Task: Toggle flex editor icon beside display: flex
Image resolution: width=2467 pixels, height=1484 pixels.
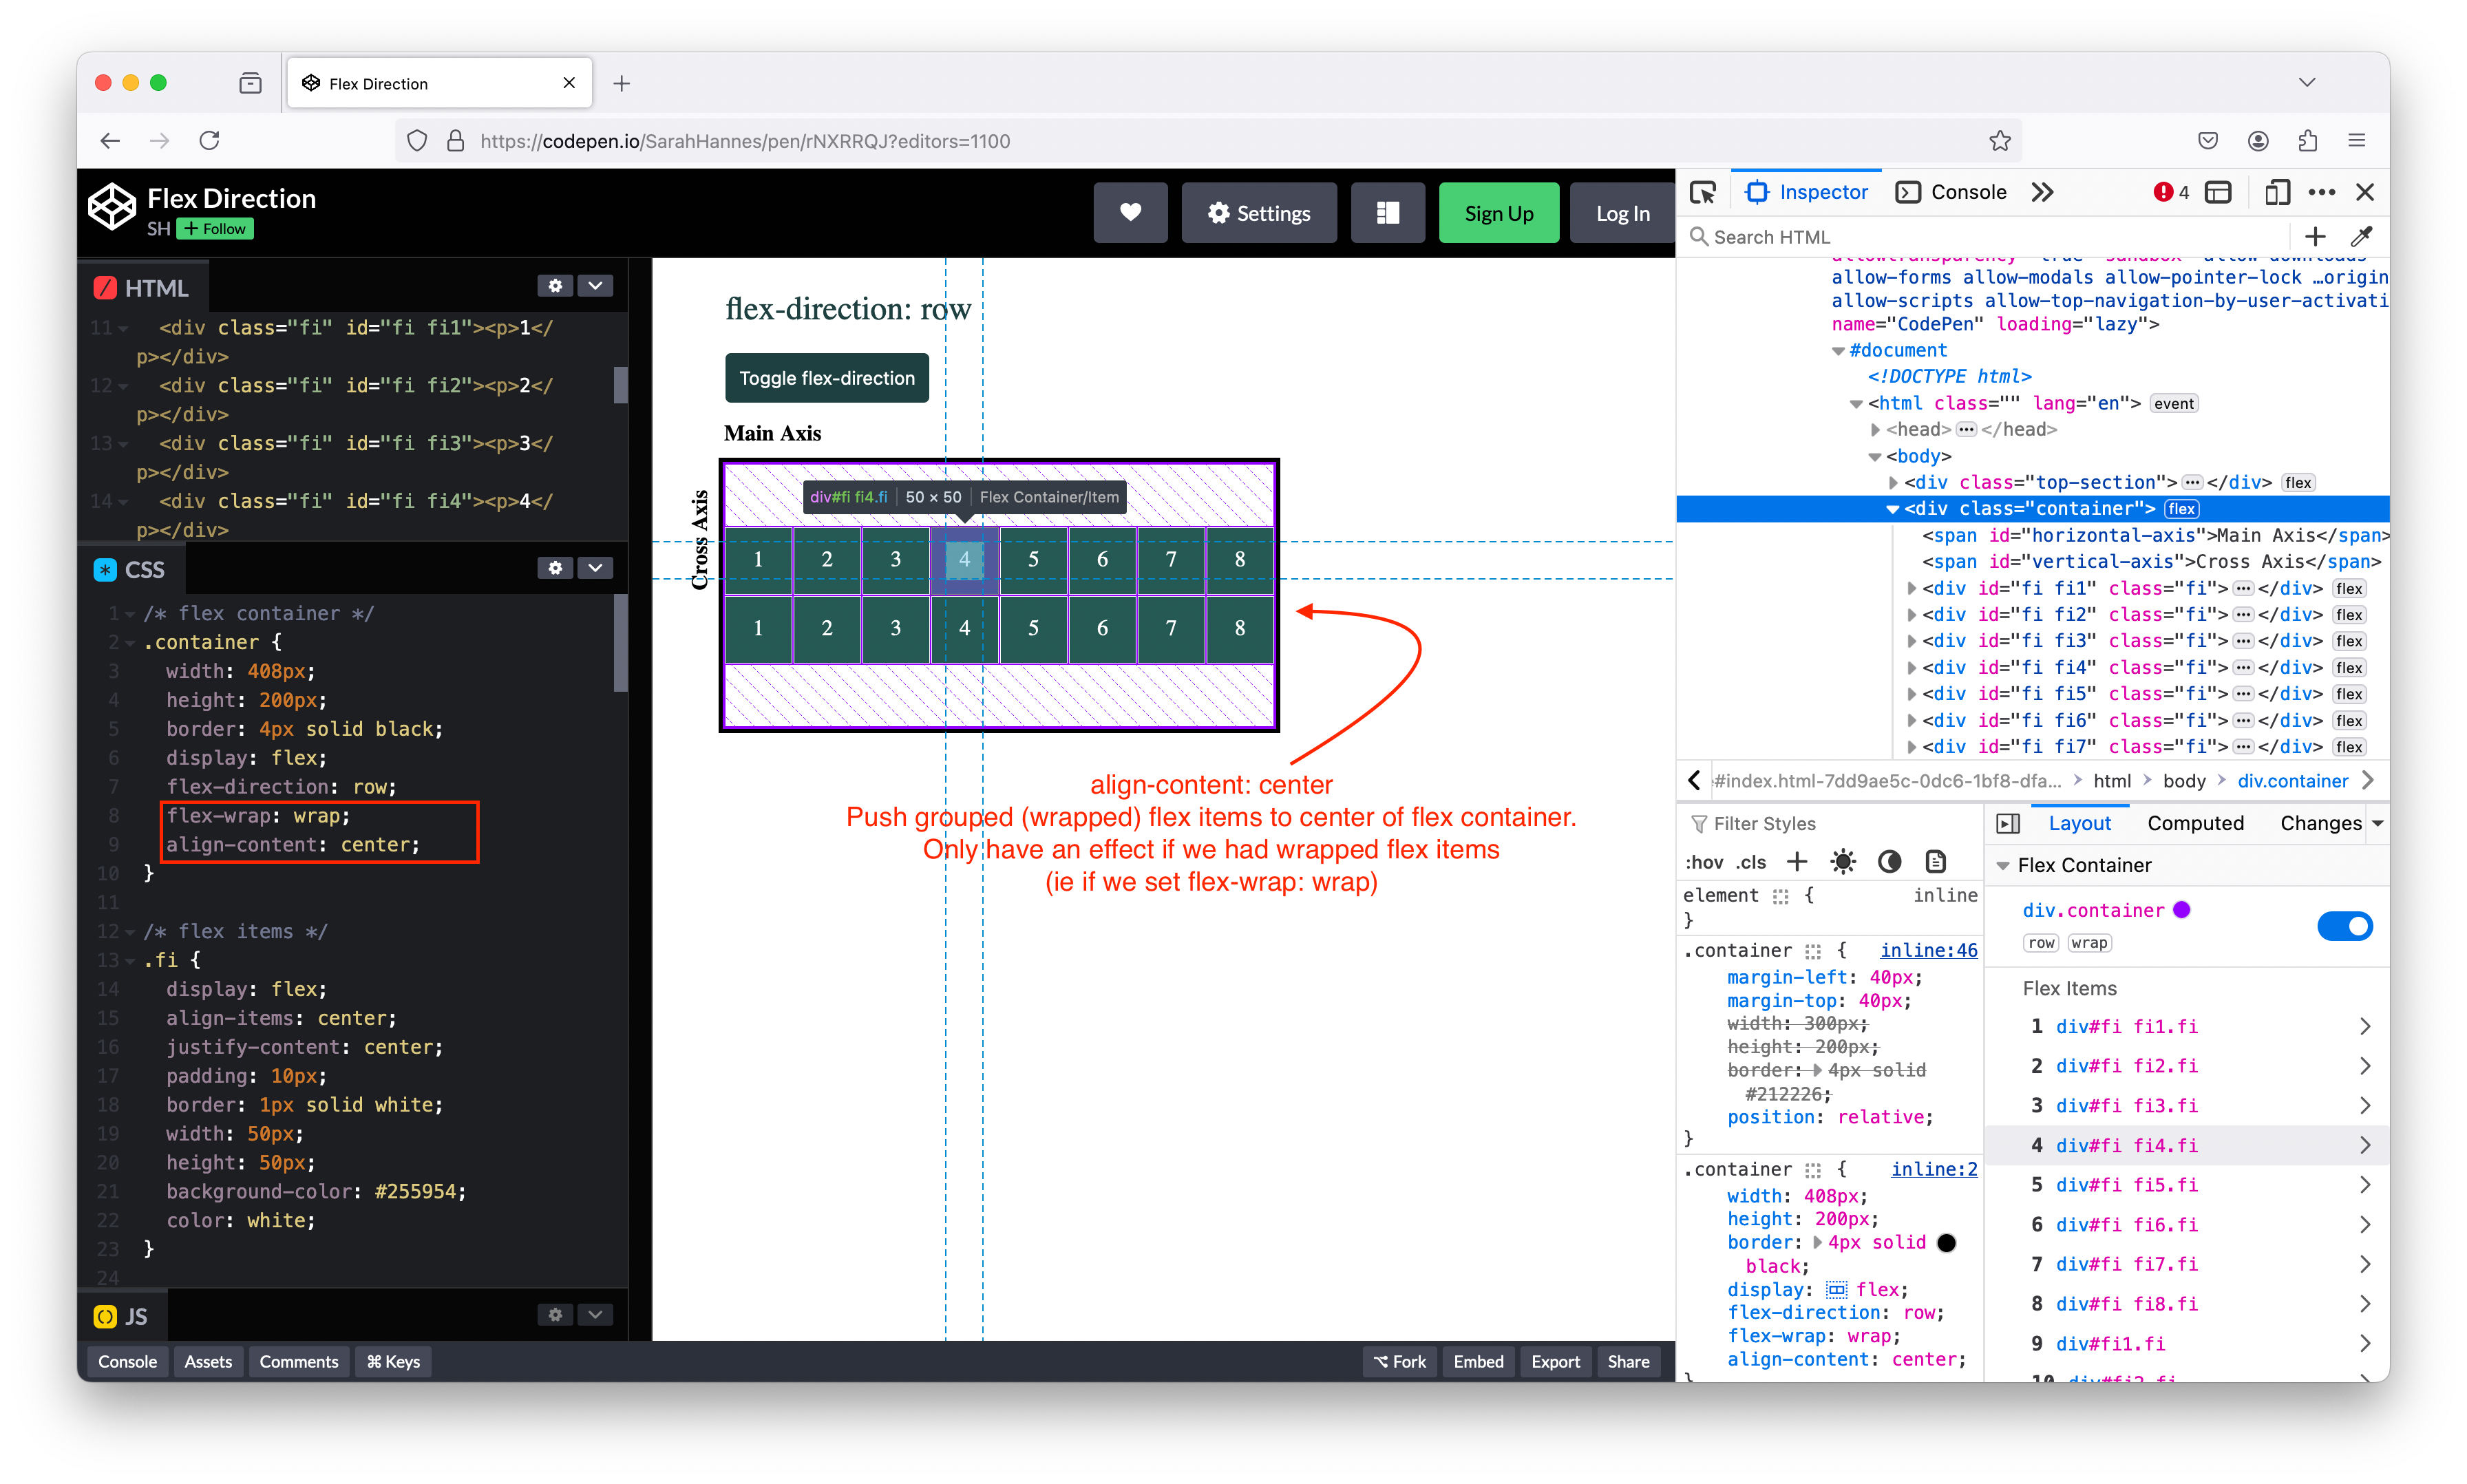Action: point(1837,1290)
